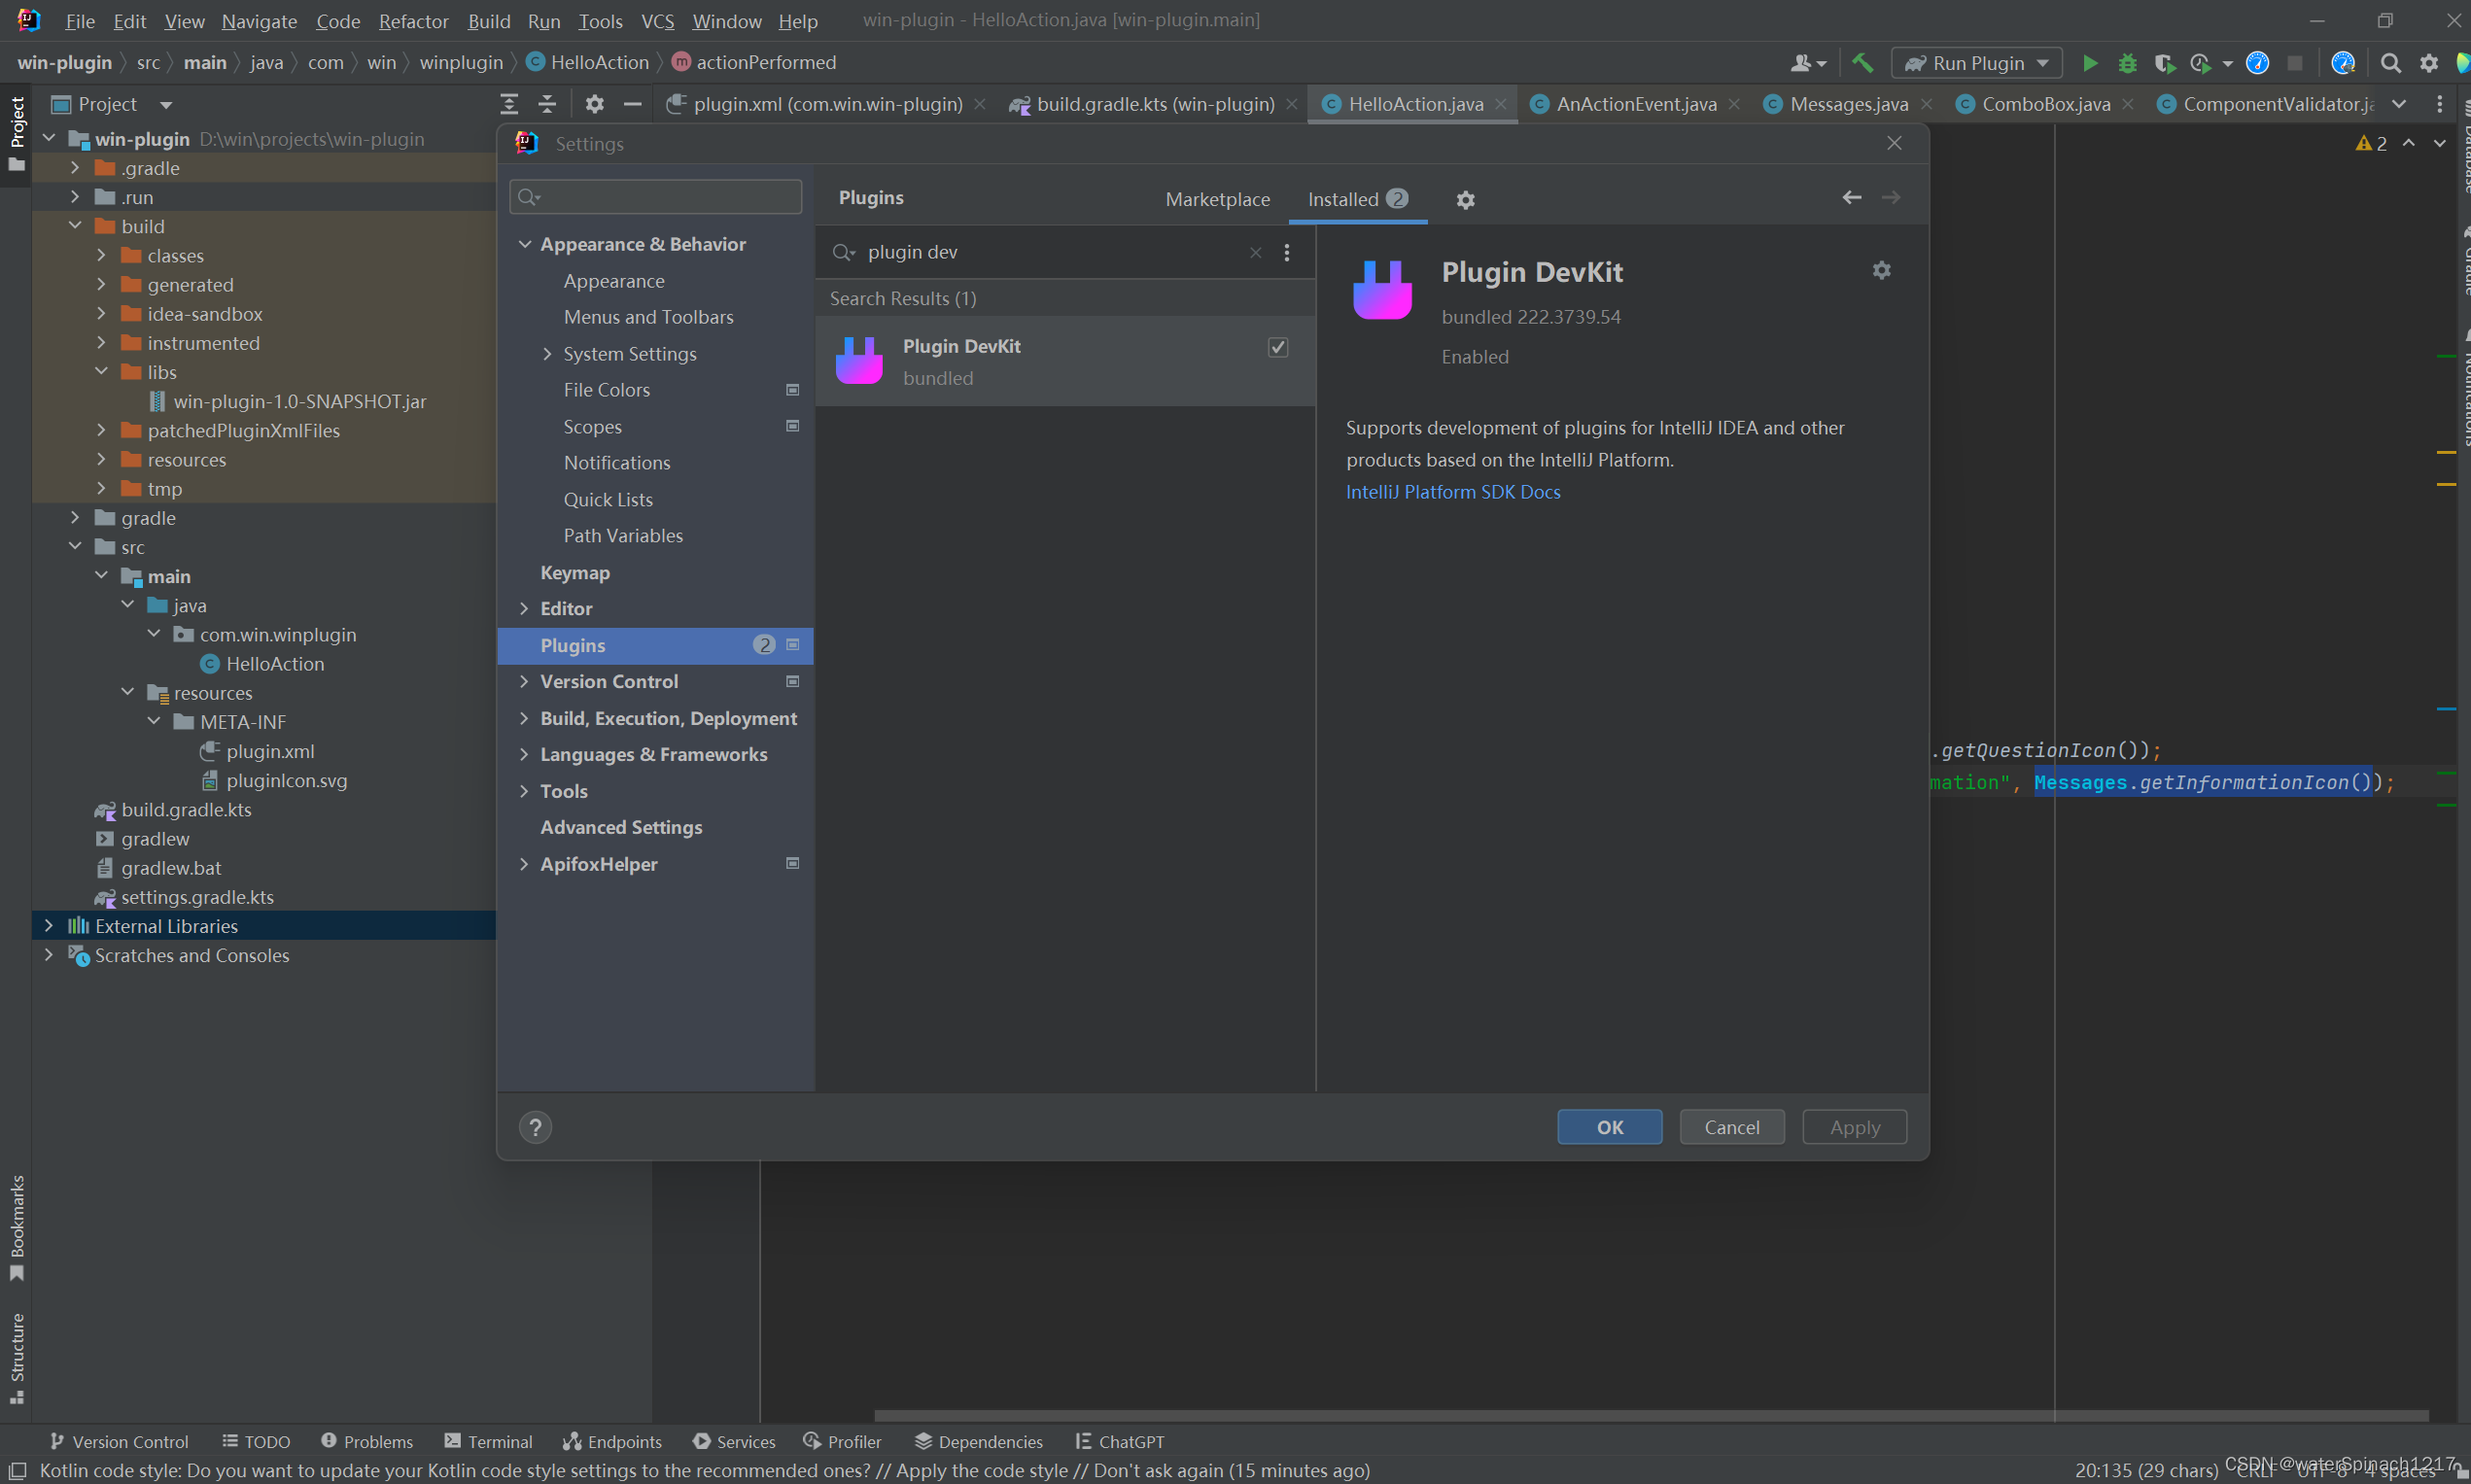
Task: Click the Build Project hammer icon
Action: [x=1862, y=63]
